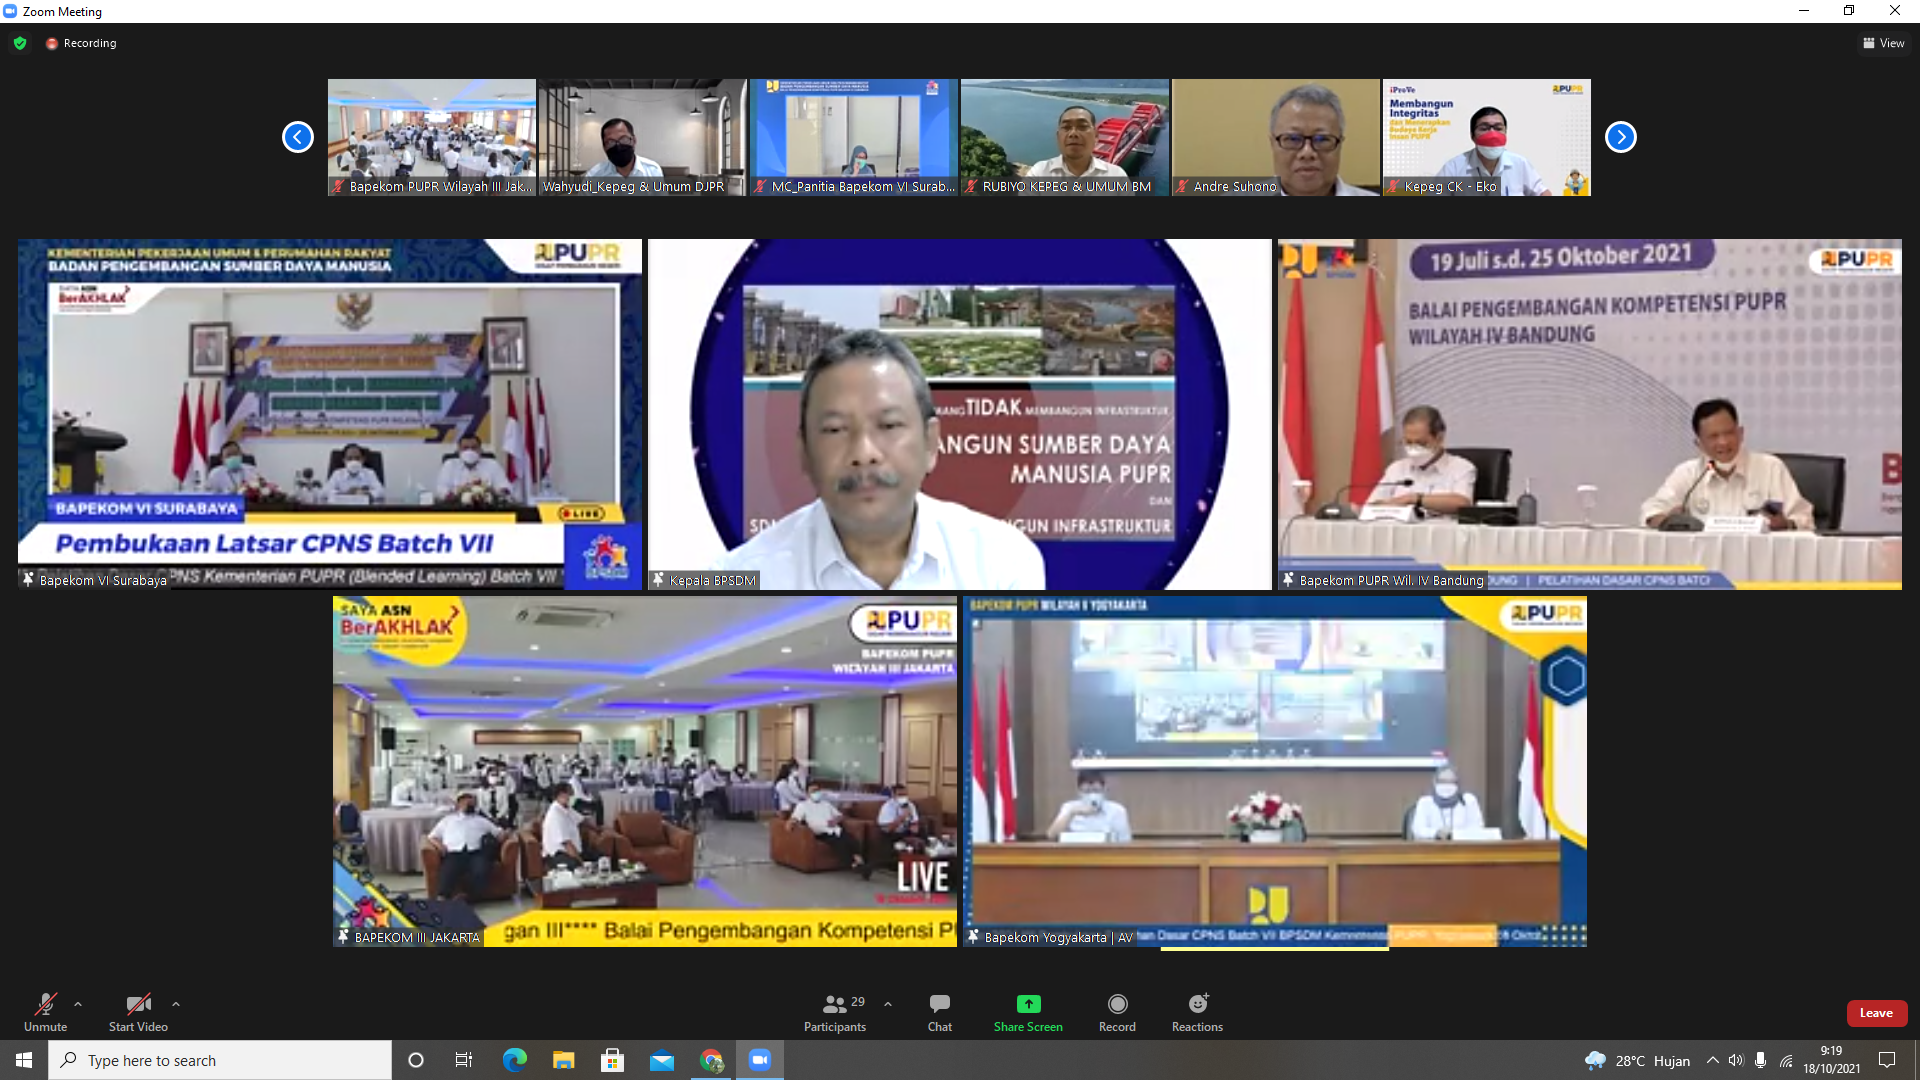Open audio options arrow next to Unmute
The height and width of the screenshot is (1080, 1920).
tap(78, 1004)
